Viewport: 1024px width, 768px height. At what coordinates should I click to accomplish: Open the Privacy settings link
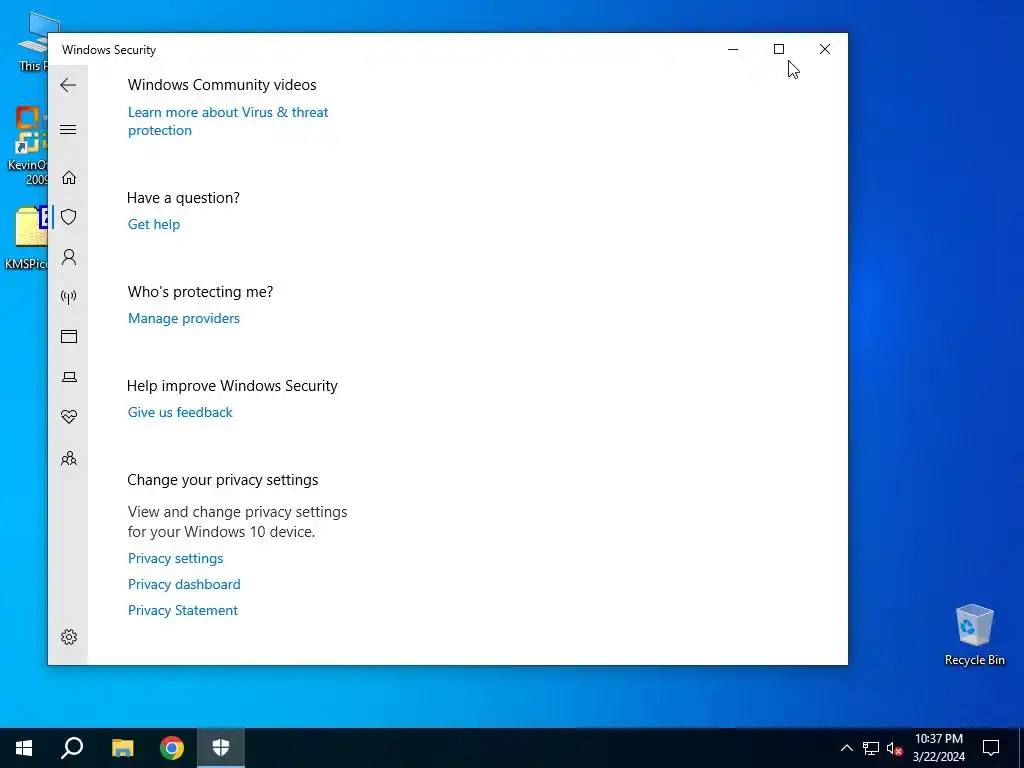click(x=175, y=558)
